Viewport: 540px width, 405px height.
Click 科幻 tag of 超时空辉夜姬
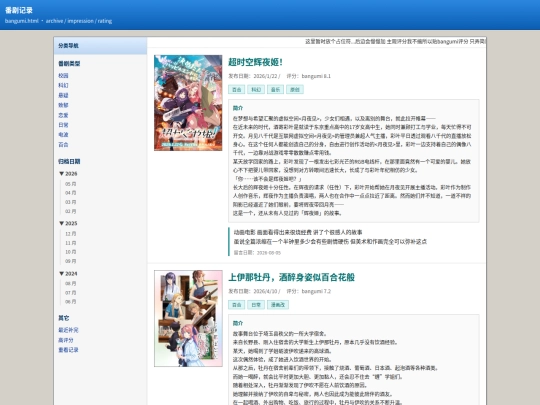coord(256,90)
